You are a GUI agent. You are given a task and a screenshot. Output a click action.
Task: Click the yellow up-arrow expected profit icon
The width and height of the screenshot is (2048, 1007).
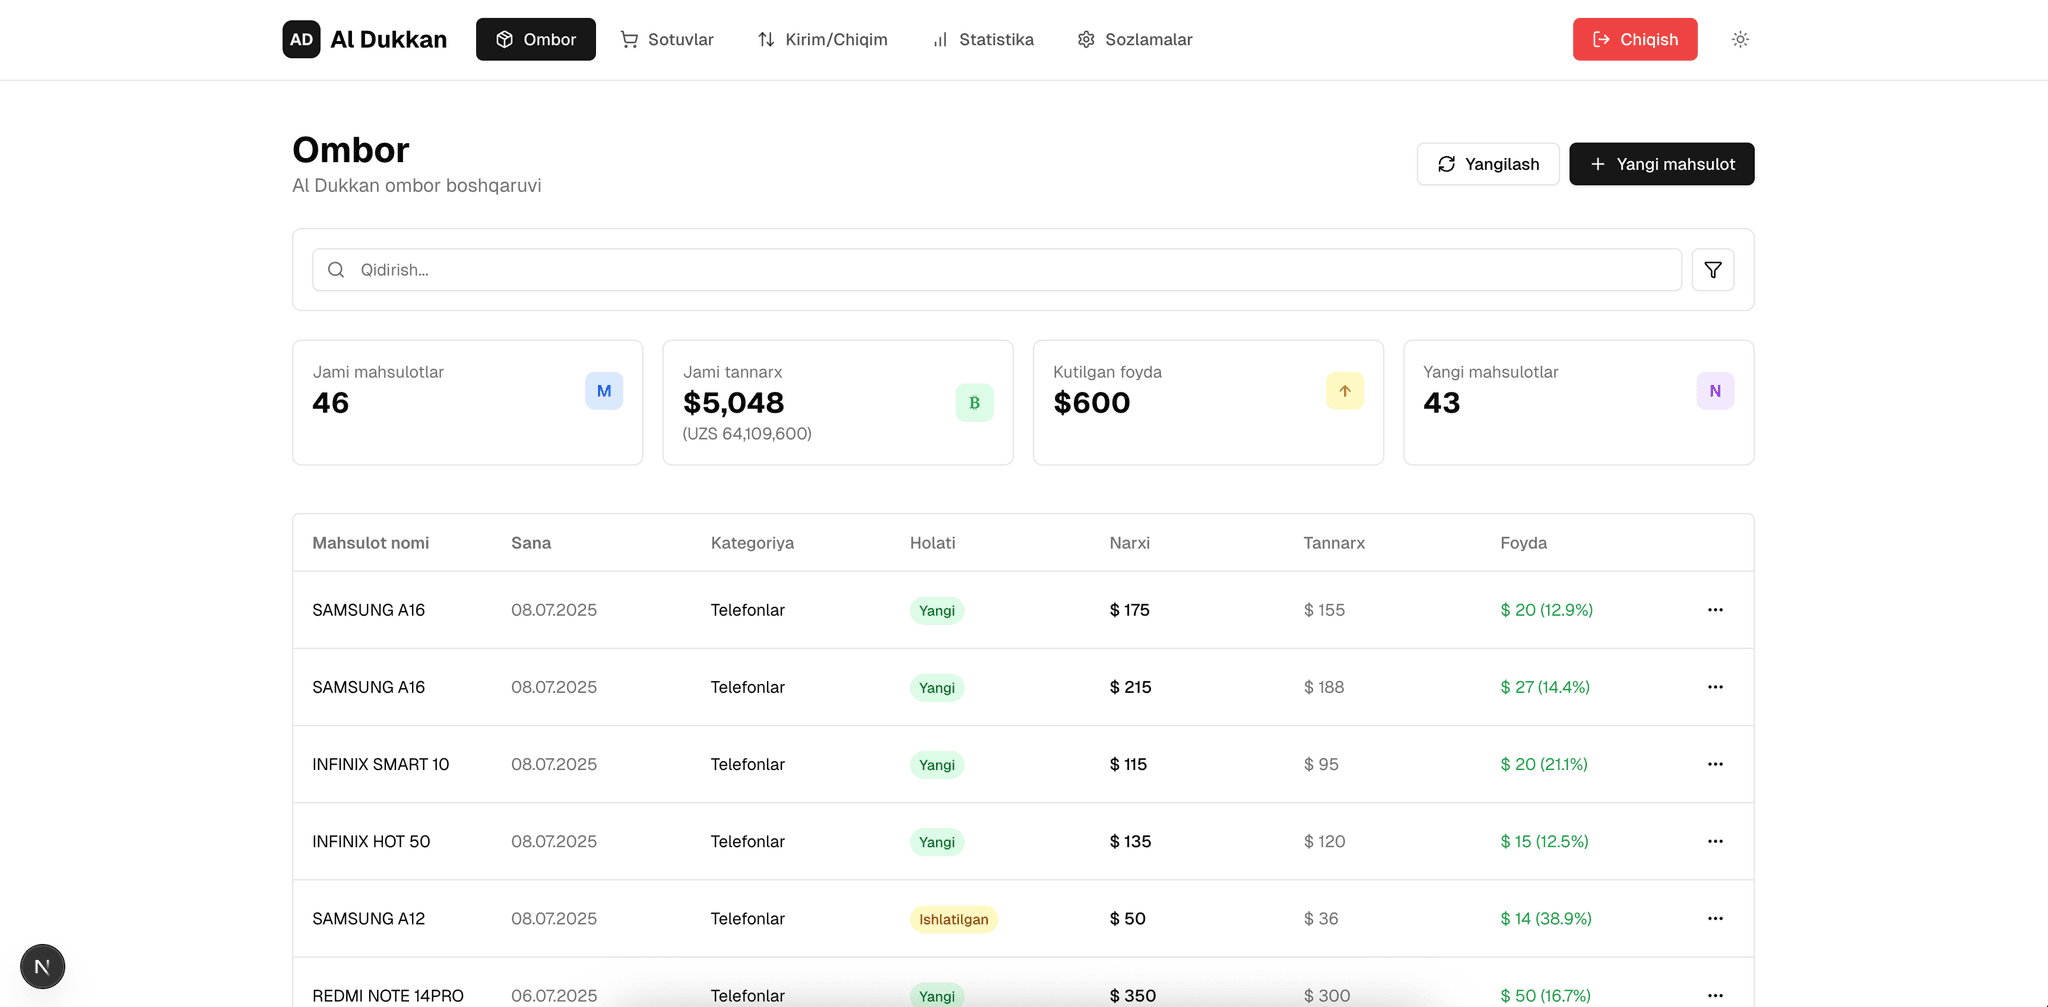1344,391
